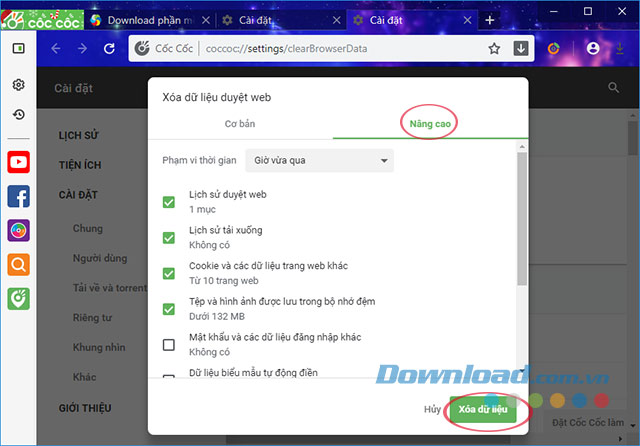The image size is (640, 446).
Task: Open the Cốc Cốc logo menu
Action: [42, 20]
